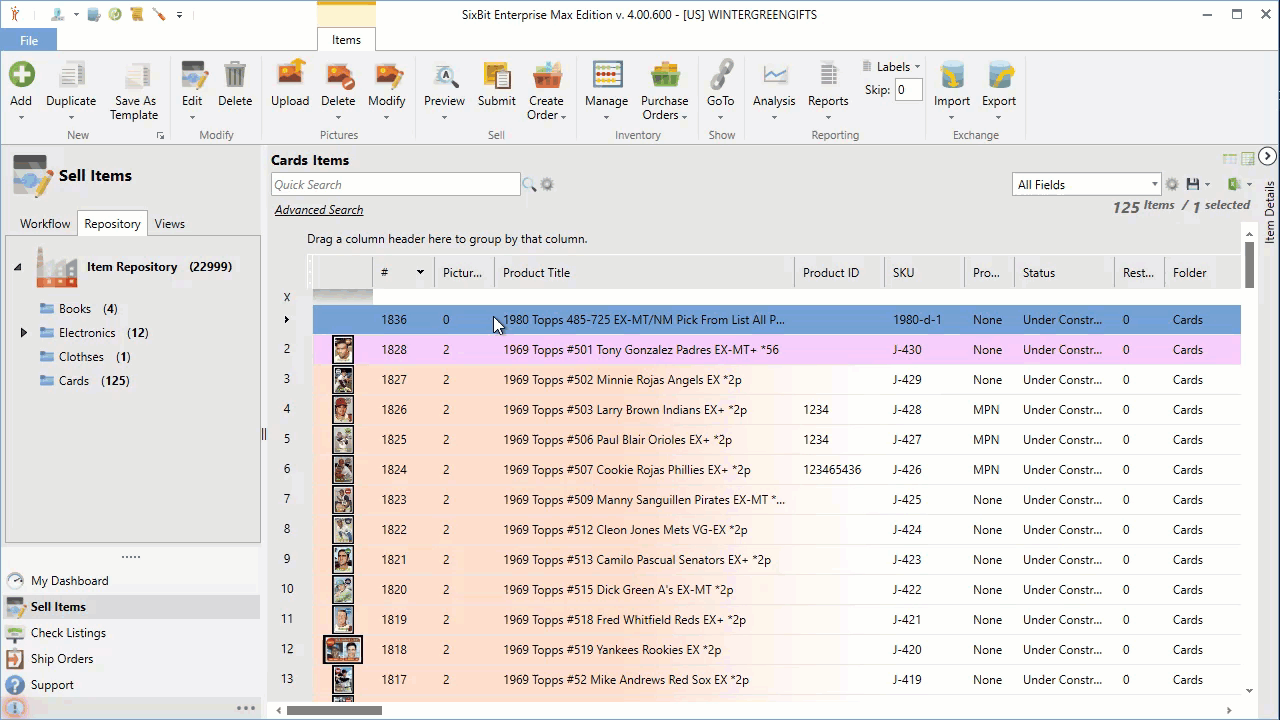Image resolution: width=1280 pixels, height=720 pixels.
Task: Click the SKU column header
Action: tap(924, 273)
